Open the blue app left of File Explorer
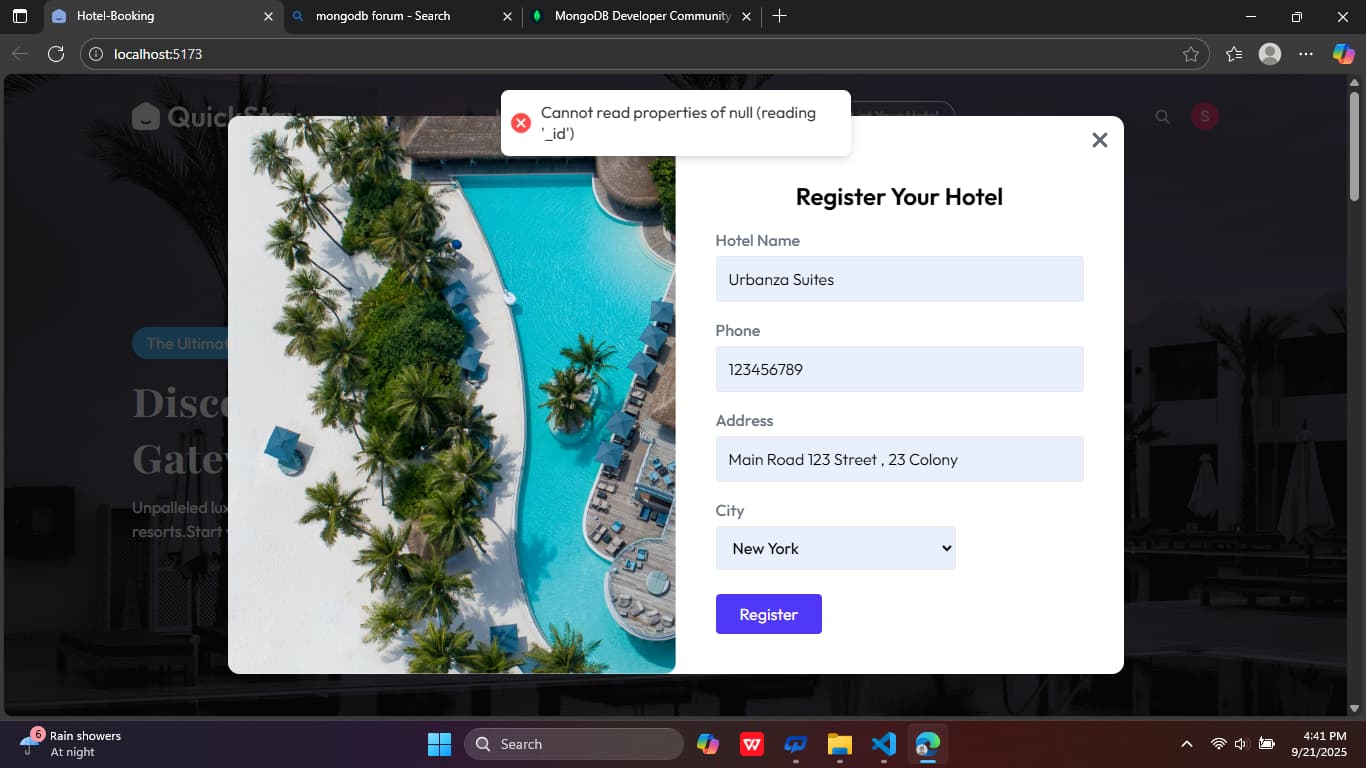The height and width of the screenshot is (768, 1366). click(x=795, y=744)
